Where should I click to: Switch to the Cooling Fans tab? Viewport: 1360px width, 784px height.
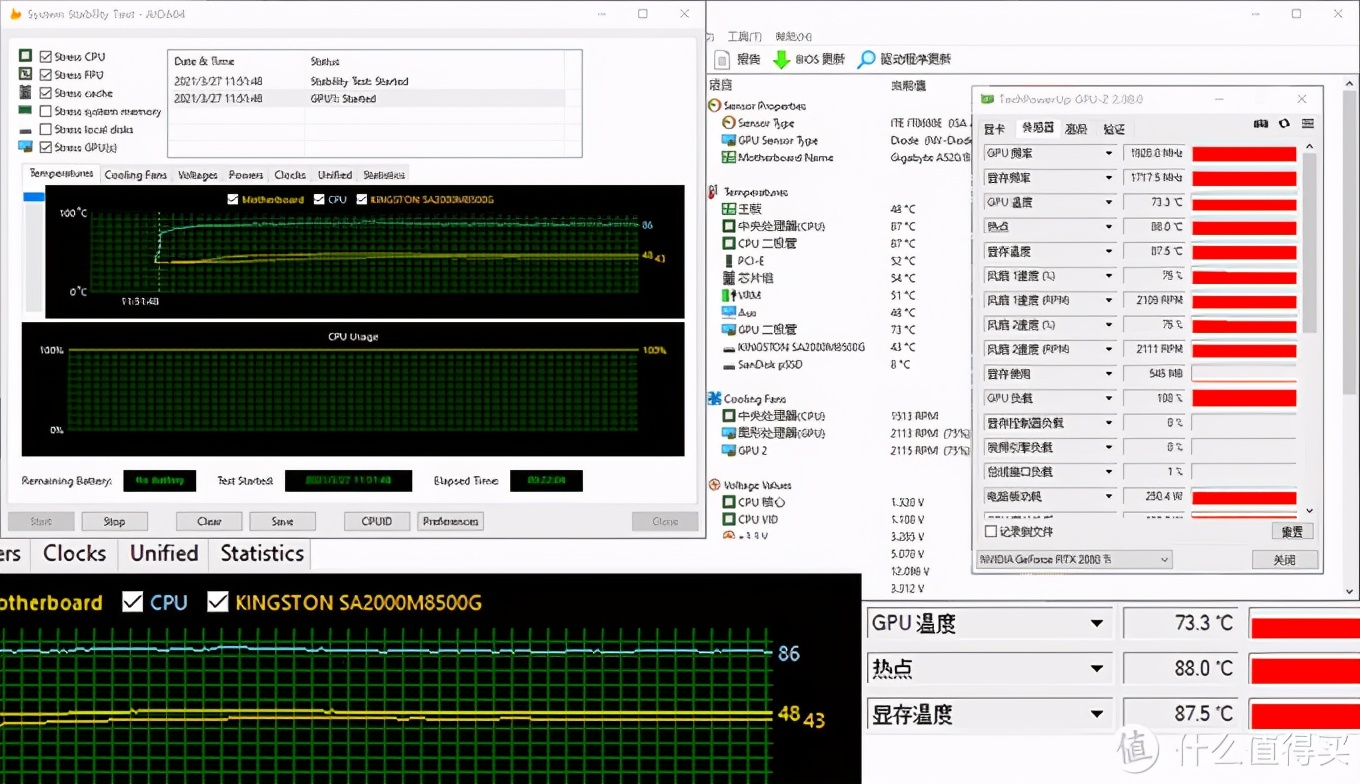tap(135, 175)
